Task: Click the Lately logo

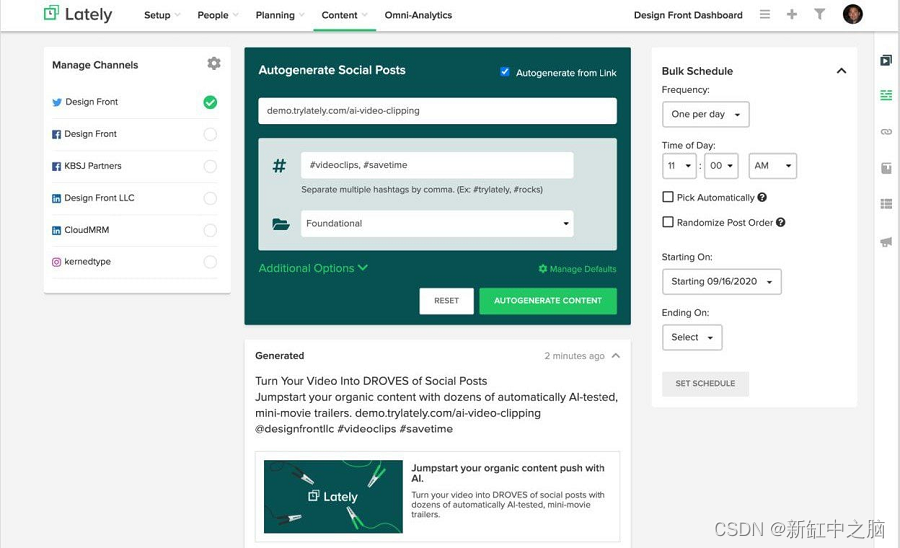Action: [78, 15]
